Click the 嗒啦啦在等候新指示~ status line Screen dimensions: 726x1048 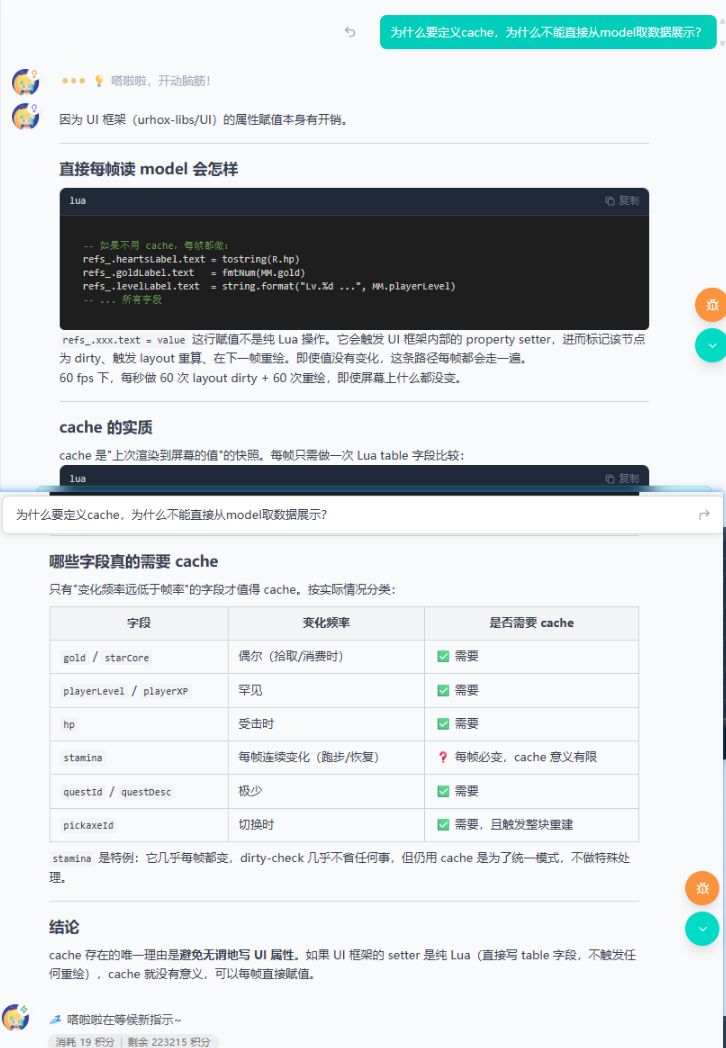click(124, 1019)
